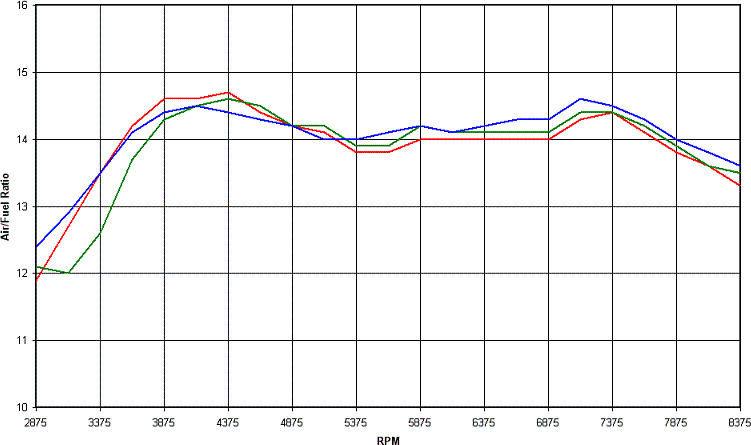Click the 16 value on vertical axis

[x=23, y=6]
